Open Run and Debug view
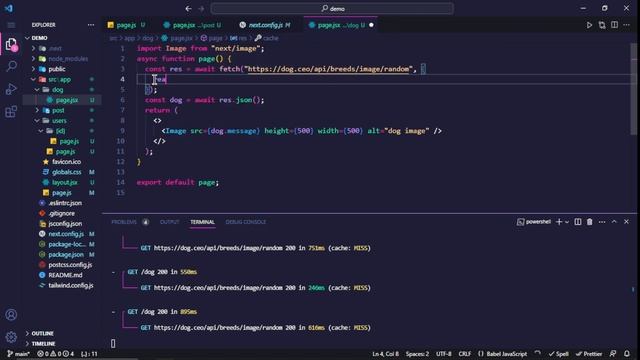The height and width of the screenshot is (360, 640). [11, 89]
